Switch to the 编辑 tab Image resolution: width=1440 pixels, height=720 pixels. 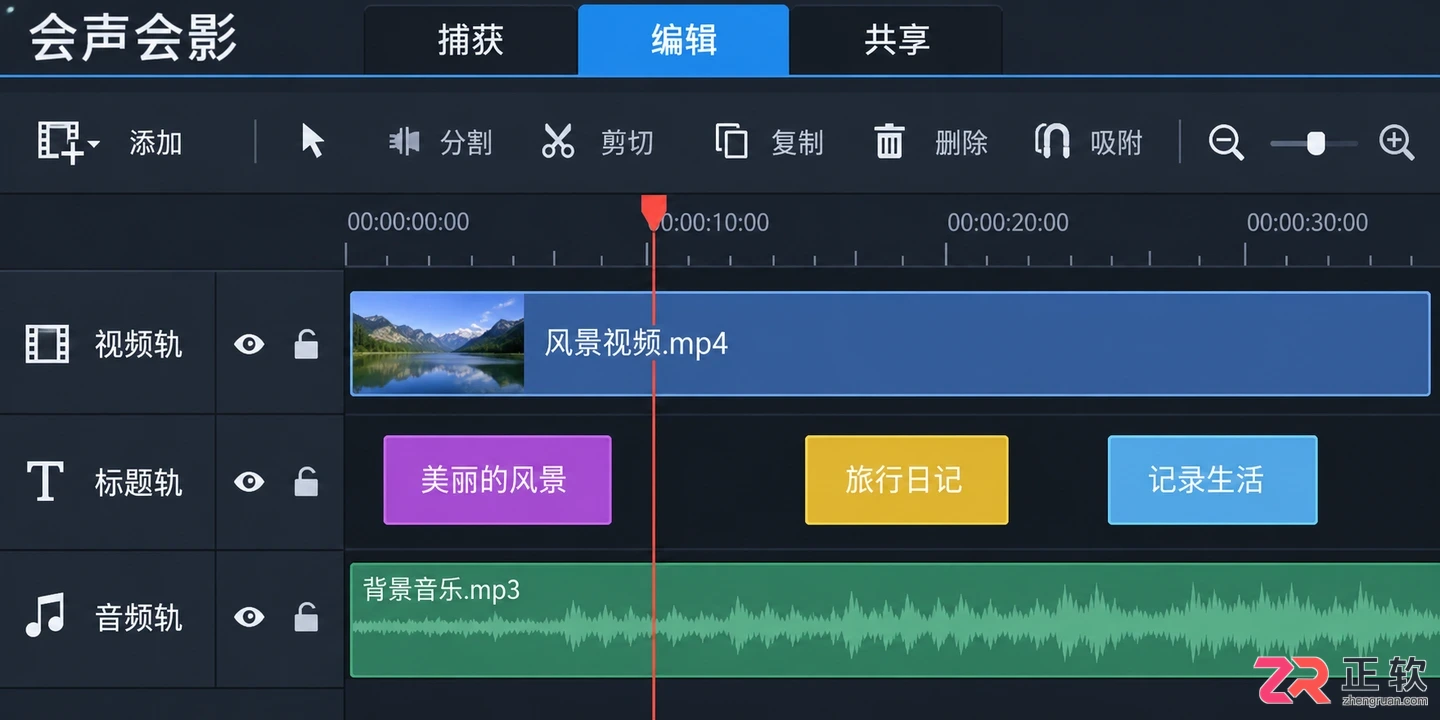click(684, 40)
